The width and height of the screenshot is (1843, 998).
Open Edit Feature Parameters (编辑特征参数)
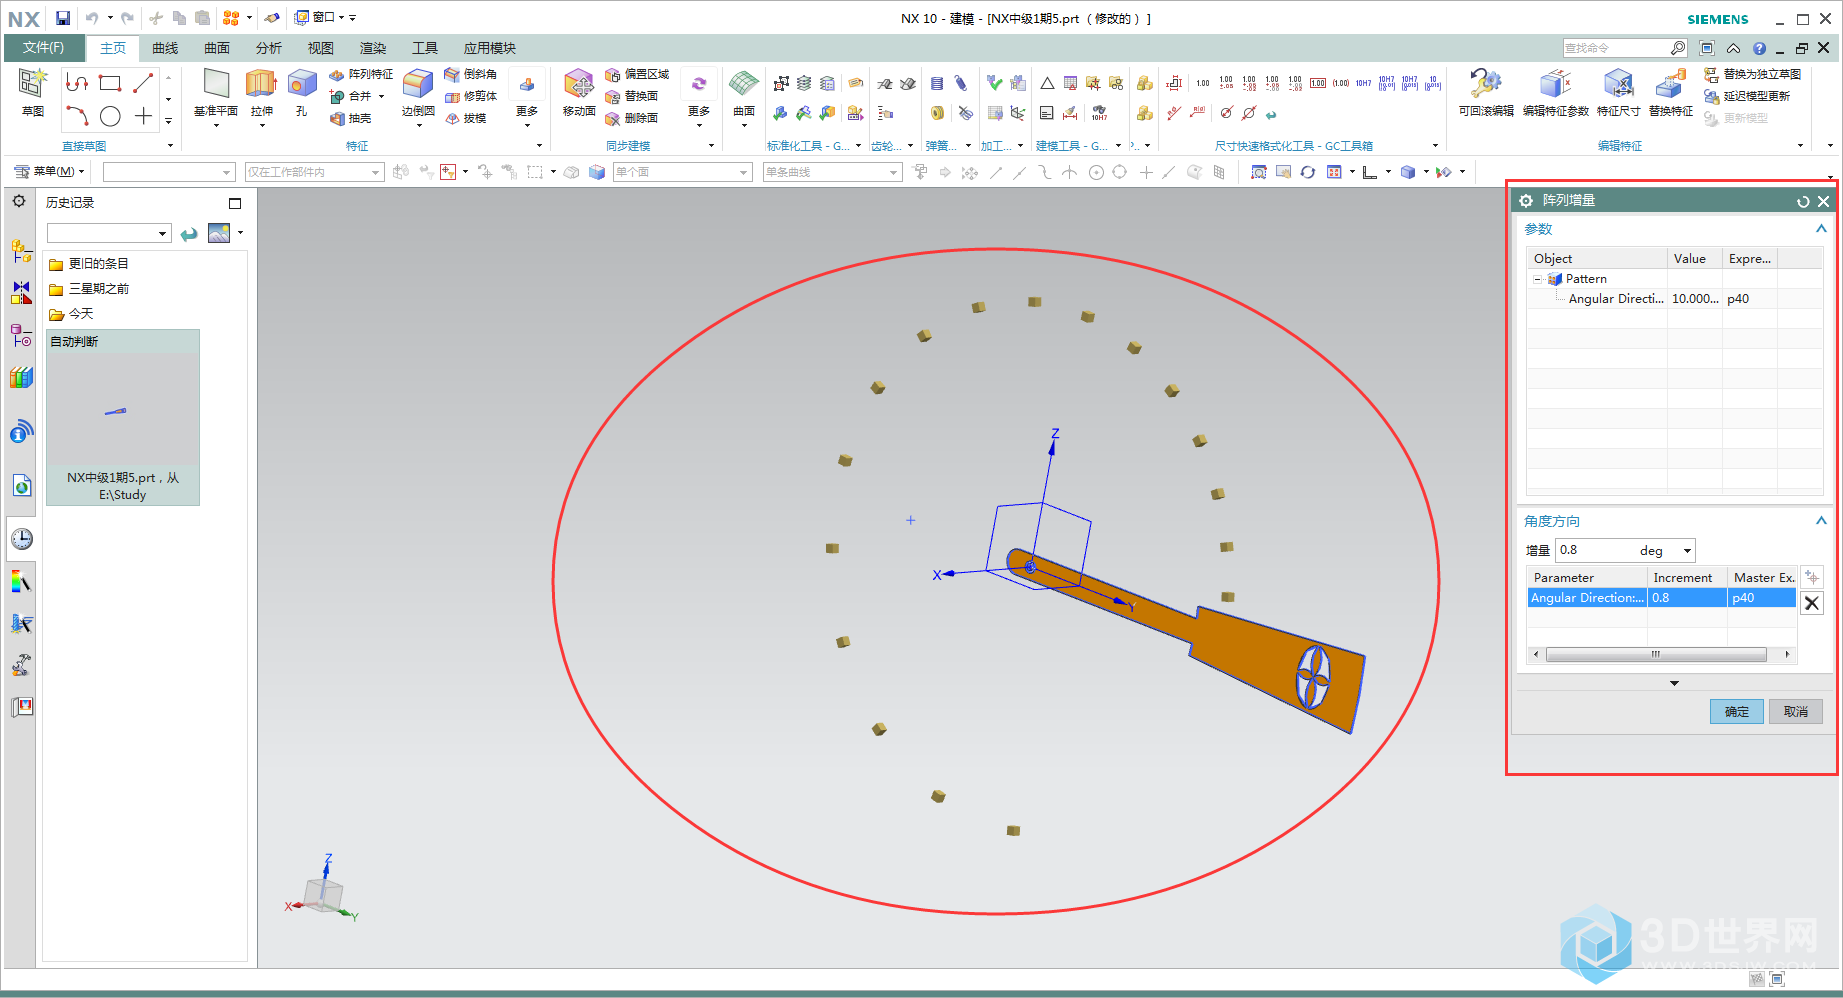[x=1556, y=93]
